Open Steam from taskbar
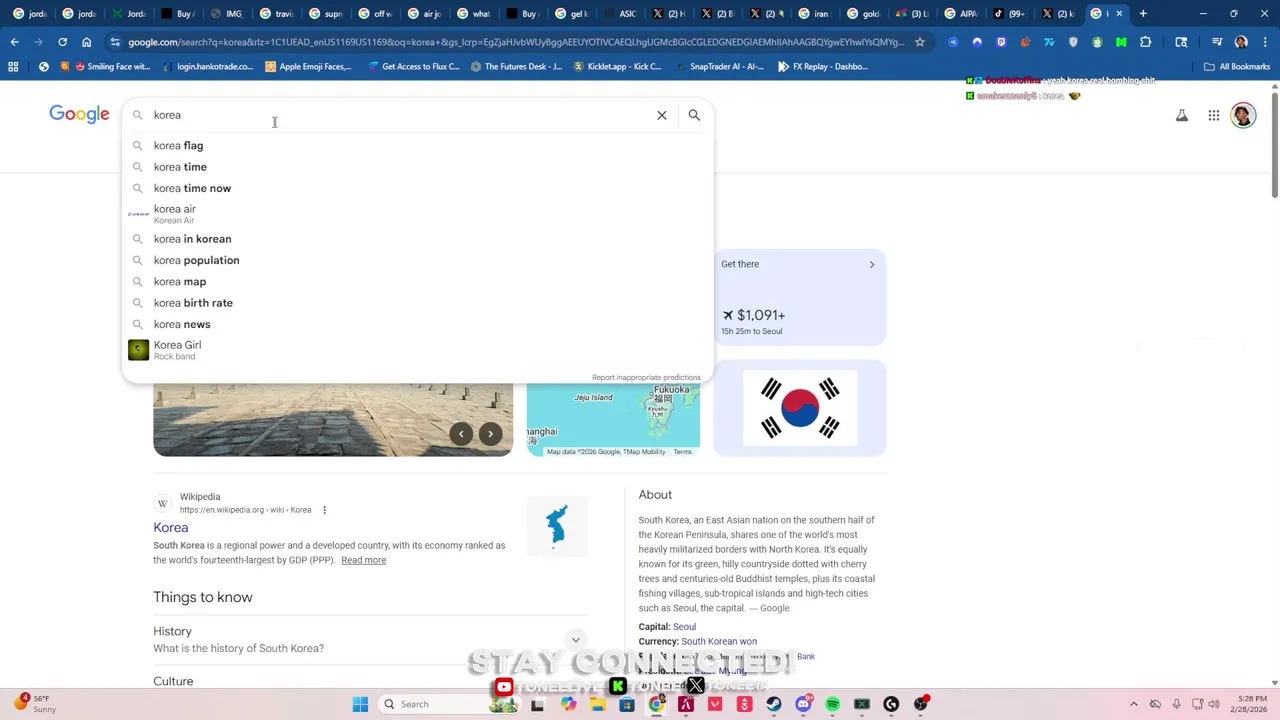 (x=773, y=704)
